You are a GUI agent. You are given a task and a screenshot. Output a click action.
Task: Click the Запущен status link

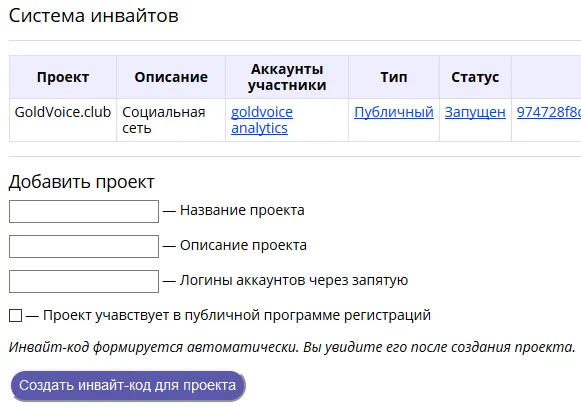[x=475, y=112]
